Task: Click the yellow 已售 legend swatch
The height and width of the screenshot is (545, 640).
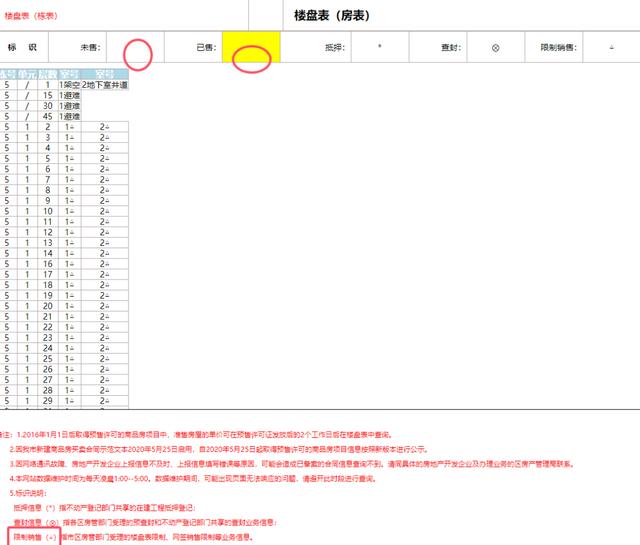Action: pyautogui.click(x=251, y=47)
